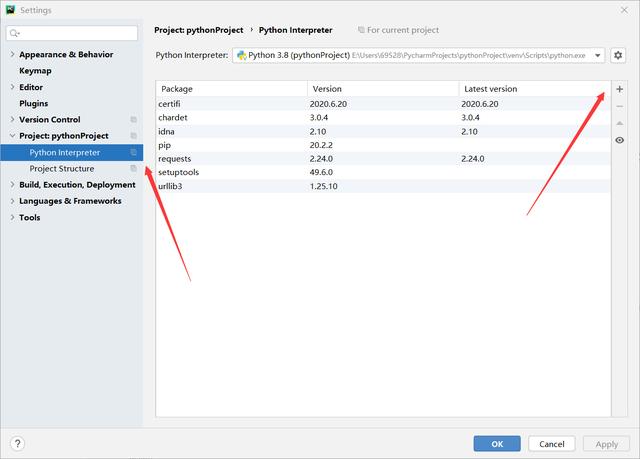Expand the Editor section
This screenshot has width=640, height=459.
pyautogui.click(x=12, y=87)
